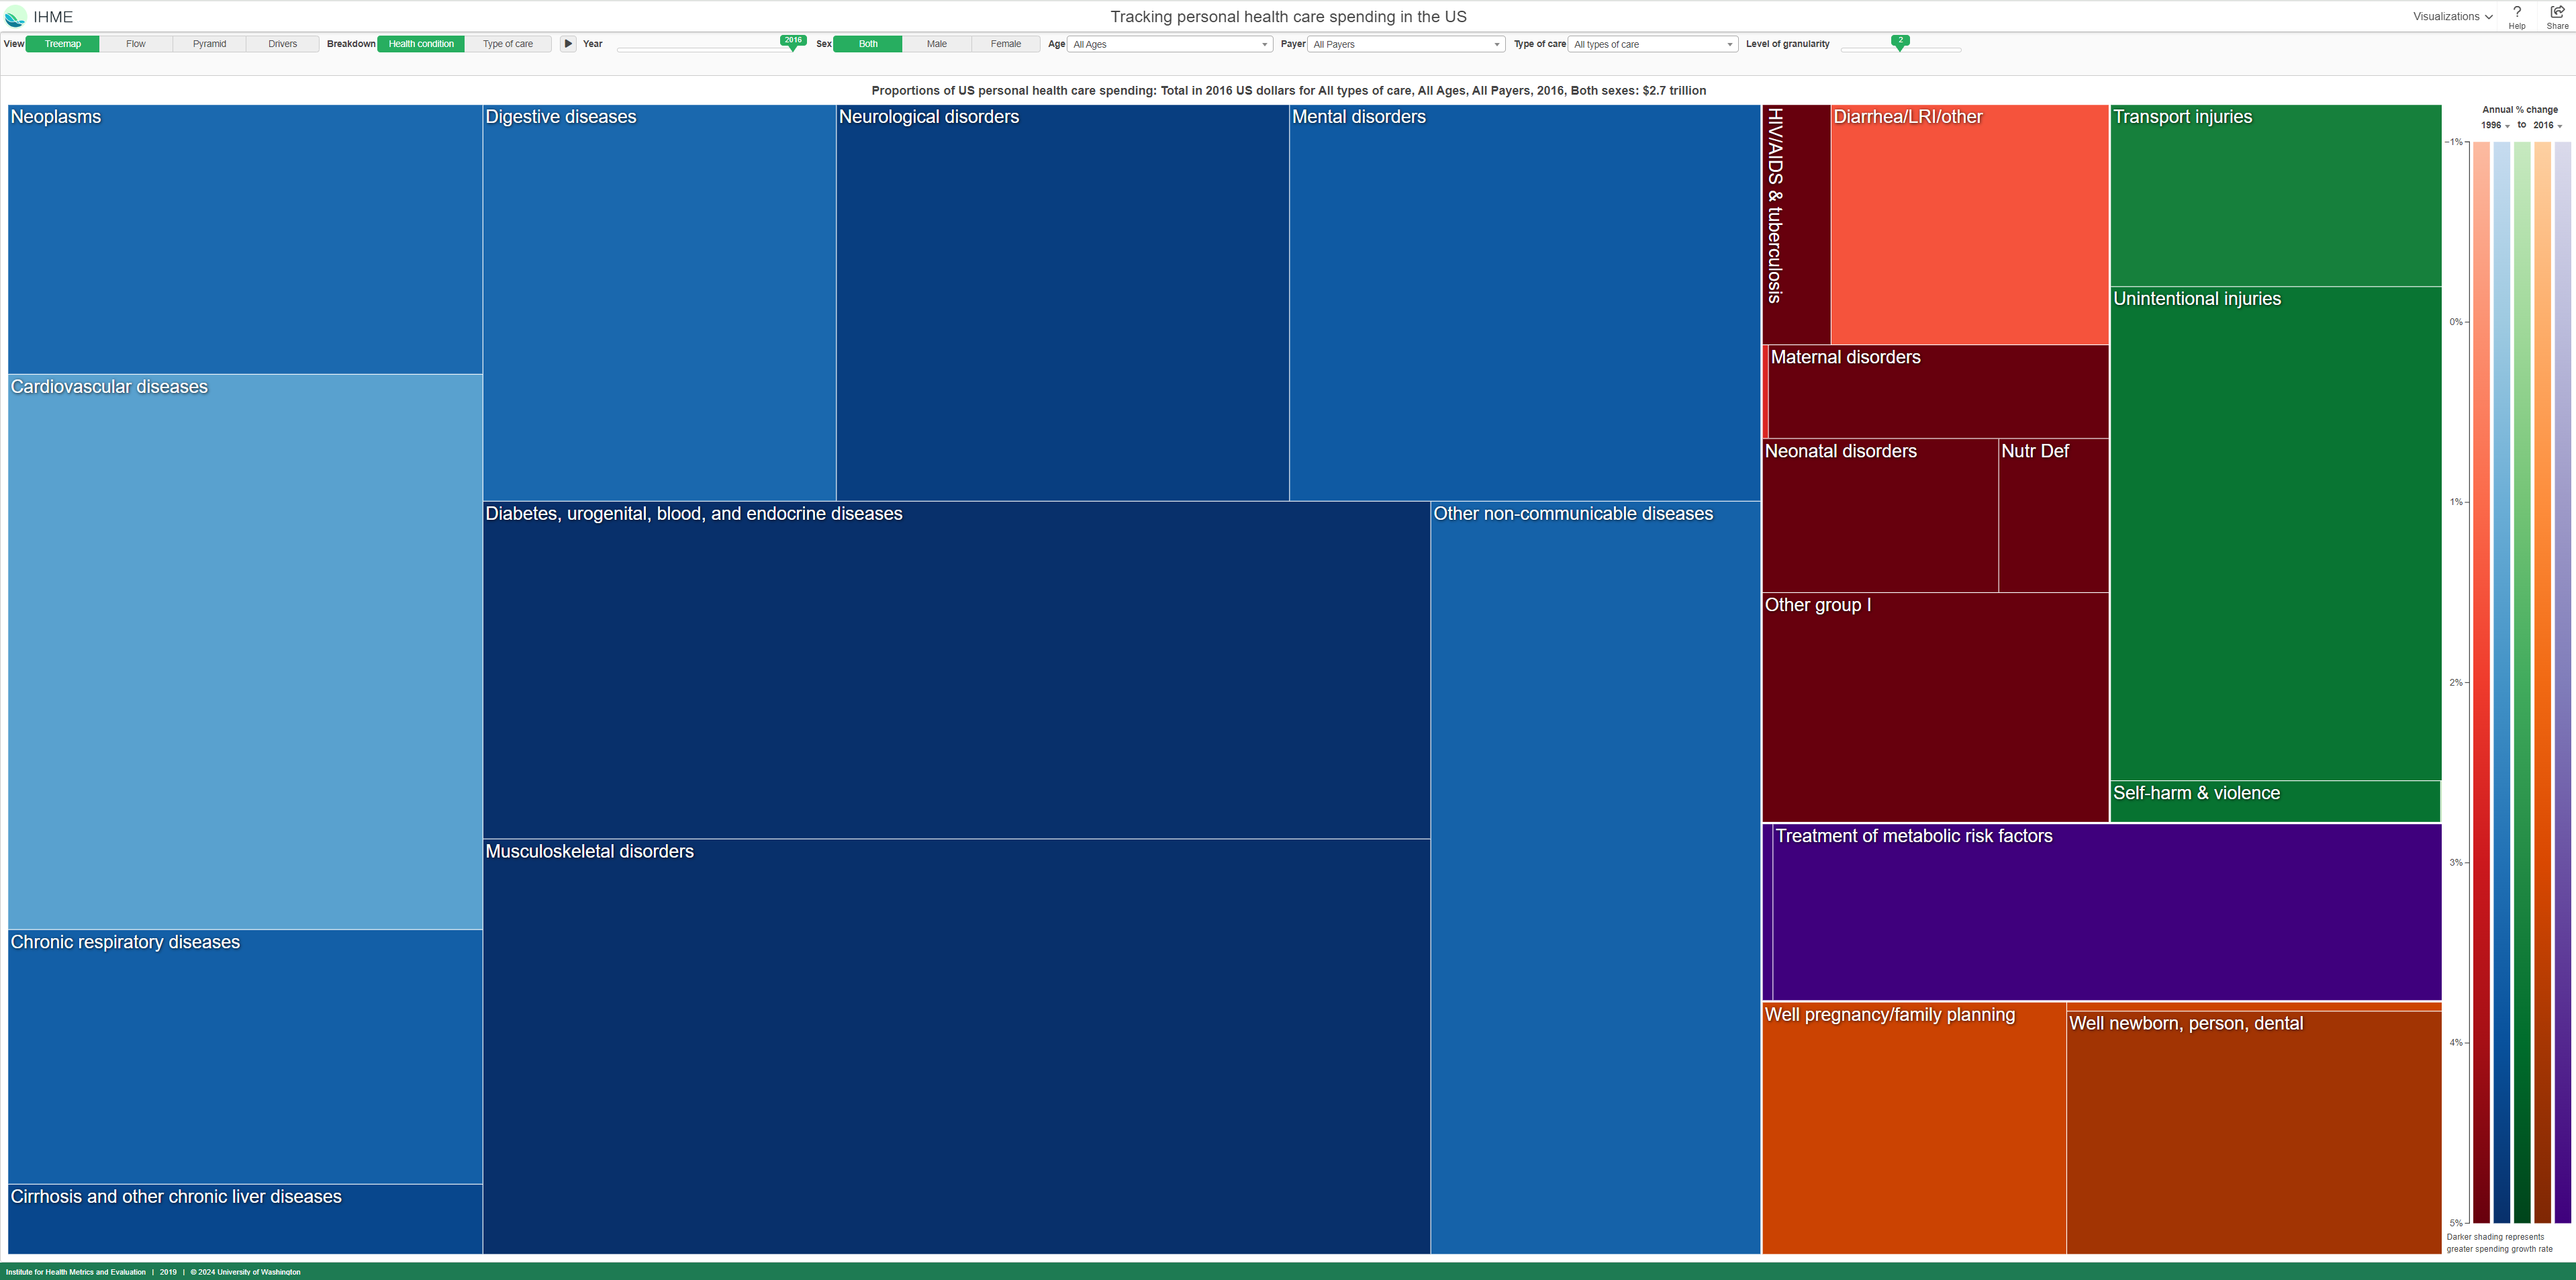This screenshot has height=1280, width=2576.
Task: Switch to Pyramid view
Action: 209,44
